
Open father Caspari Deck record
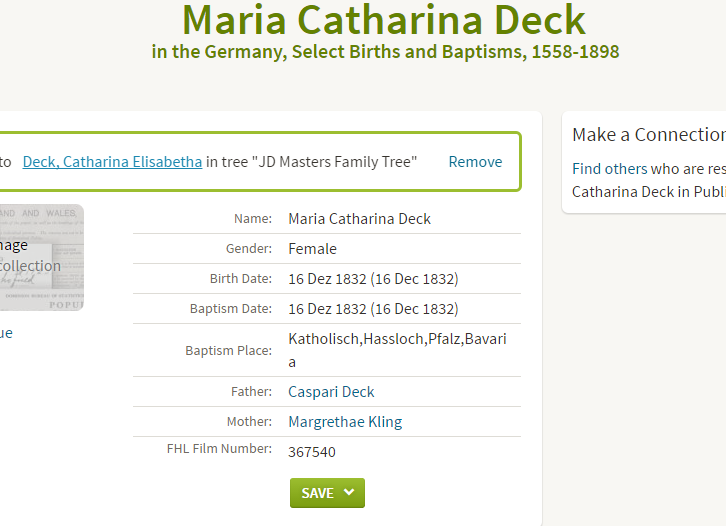pos(331,392)
